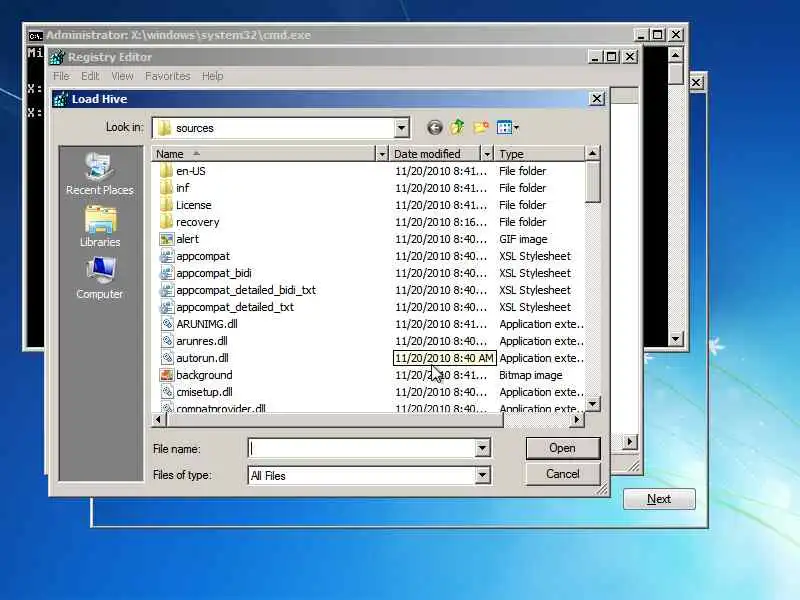Select the appcompat_detailed_bidi_txt file icon
Viewport: 800px width, 600px height.
coord(166,290)
